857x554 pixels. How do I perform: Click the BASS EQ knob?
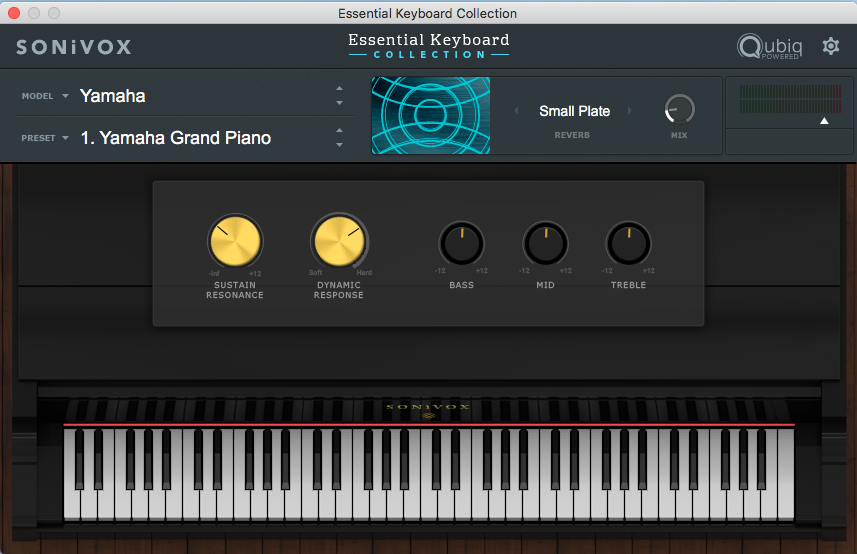tap(461, 244)
